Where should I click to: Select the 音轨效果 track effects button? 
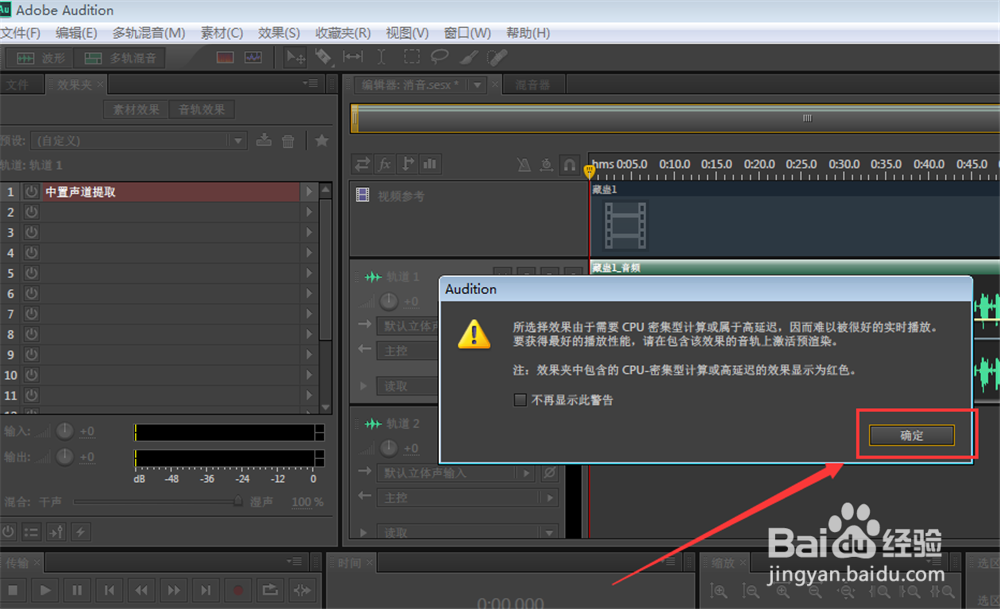point(202,110)
